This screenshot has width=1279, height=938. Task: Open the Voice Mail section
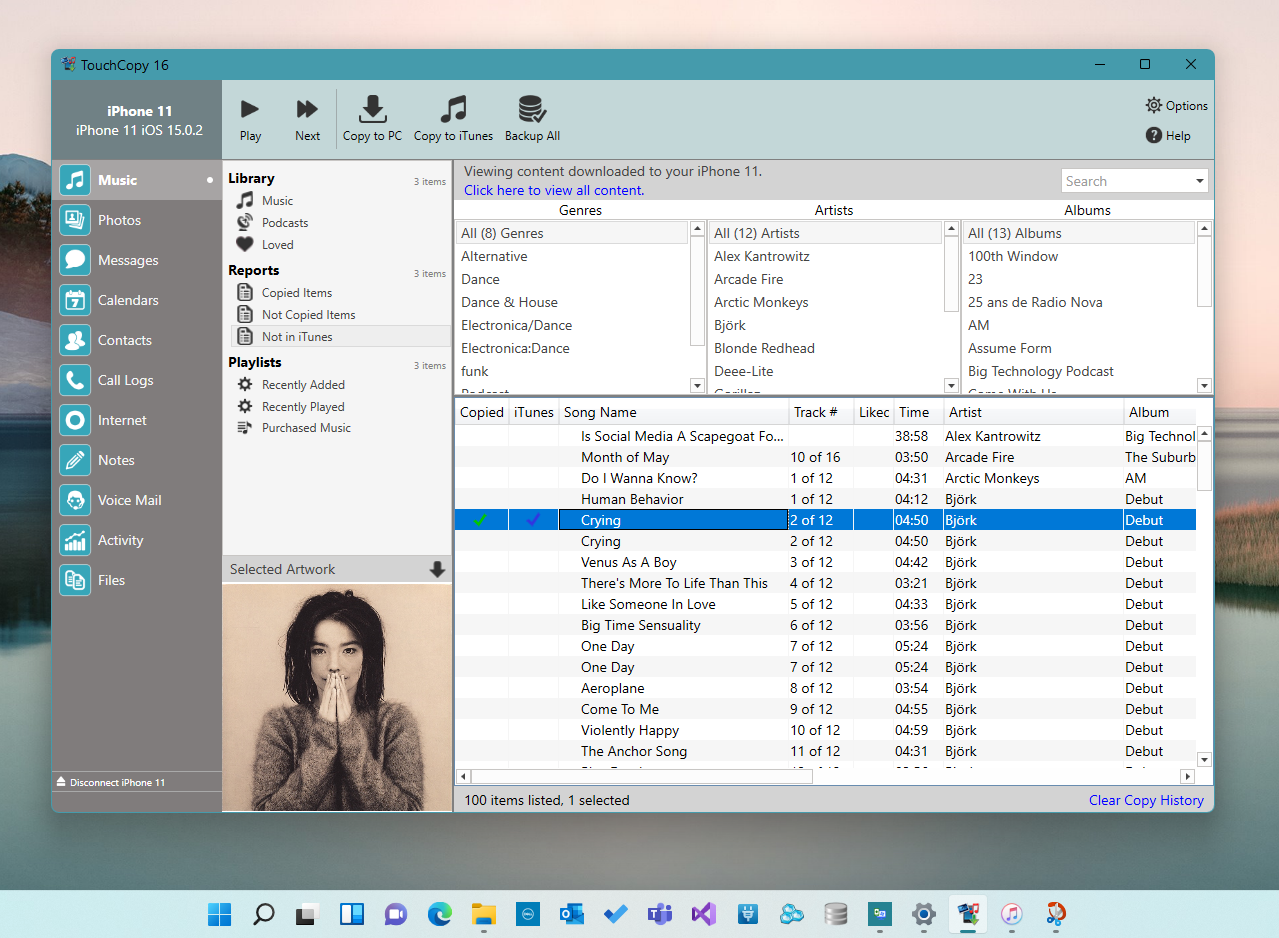[x=136, y=500]
